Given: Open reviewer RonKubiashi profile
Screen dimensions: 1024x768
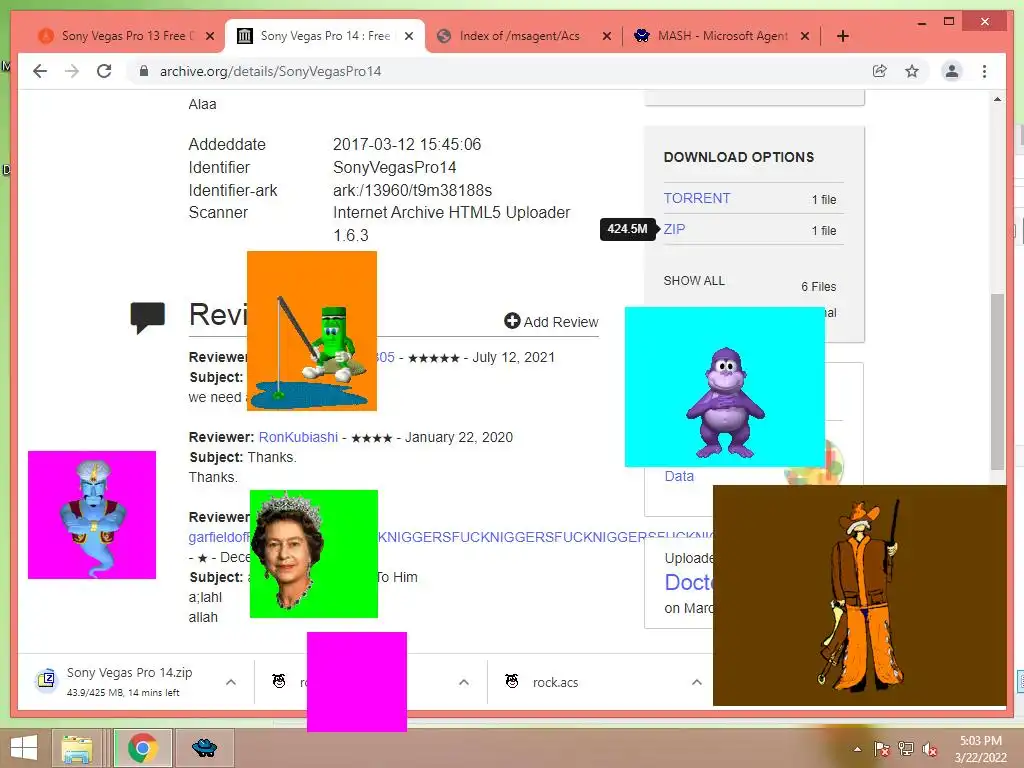Looking at the screenshot, I should point(298,437).
